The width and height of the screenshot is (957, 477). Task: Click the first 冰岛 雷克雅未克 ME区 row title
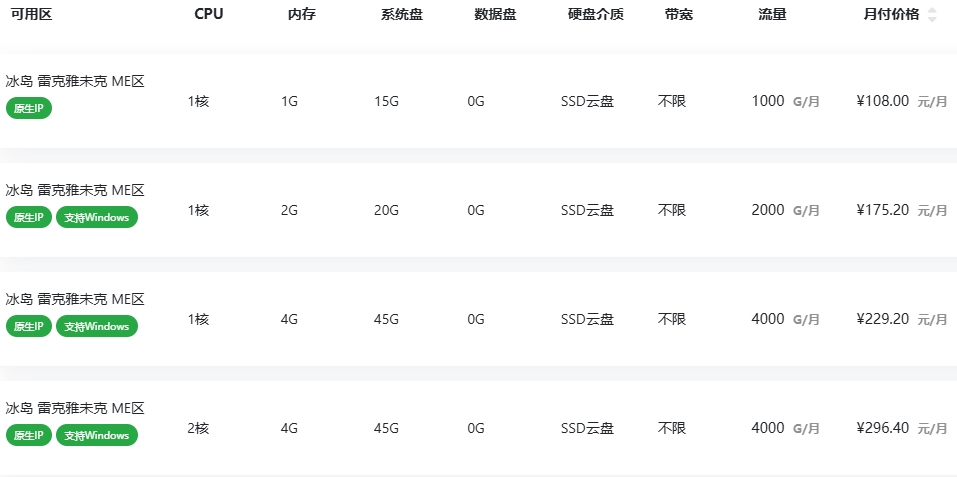point(75,81)
